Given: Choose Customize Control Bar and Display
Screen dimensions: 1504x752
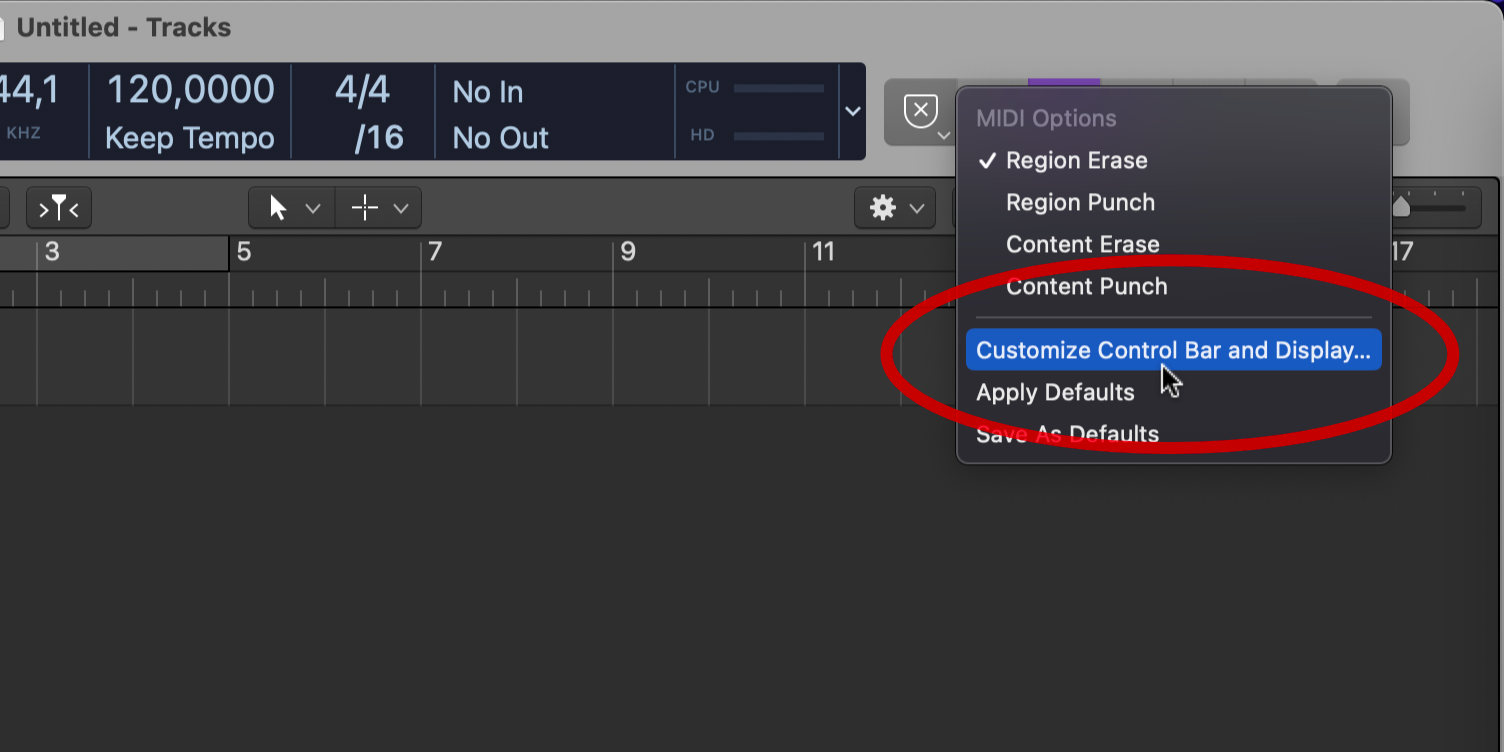Looking at the screenshot, I should pyautogui.click(x=1173, y=350).
